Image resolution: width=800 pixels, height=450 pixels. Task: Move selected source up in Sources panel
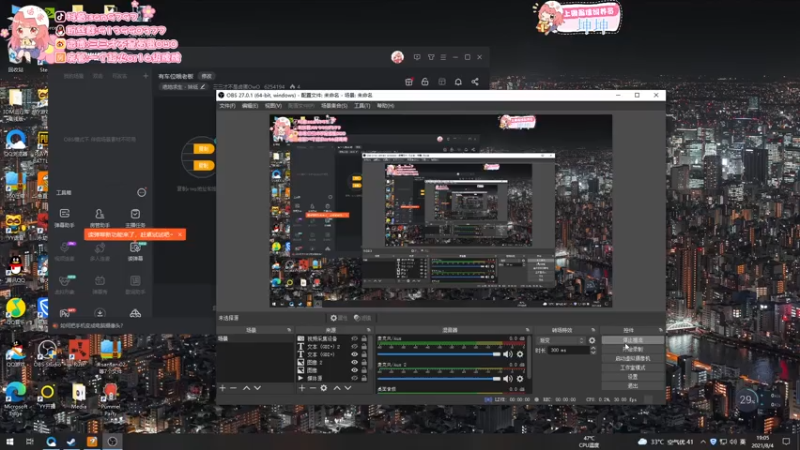coord(337,388)
